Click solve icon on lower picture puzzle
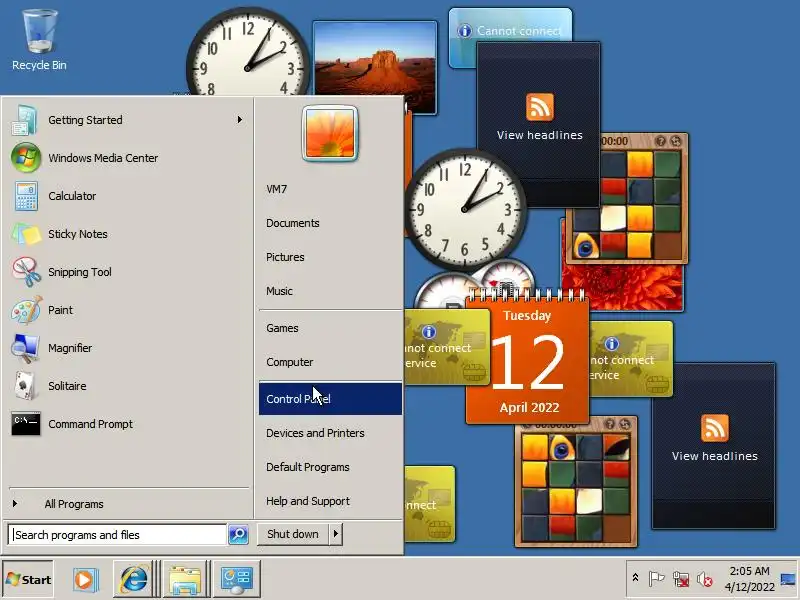The height and width of the screenshot is (600, 800). coord(624,424)
